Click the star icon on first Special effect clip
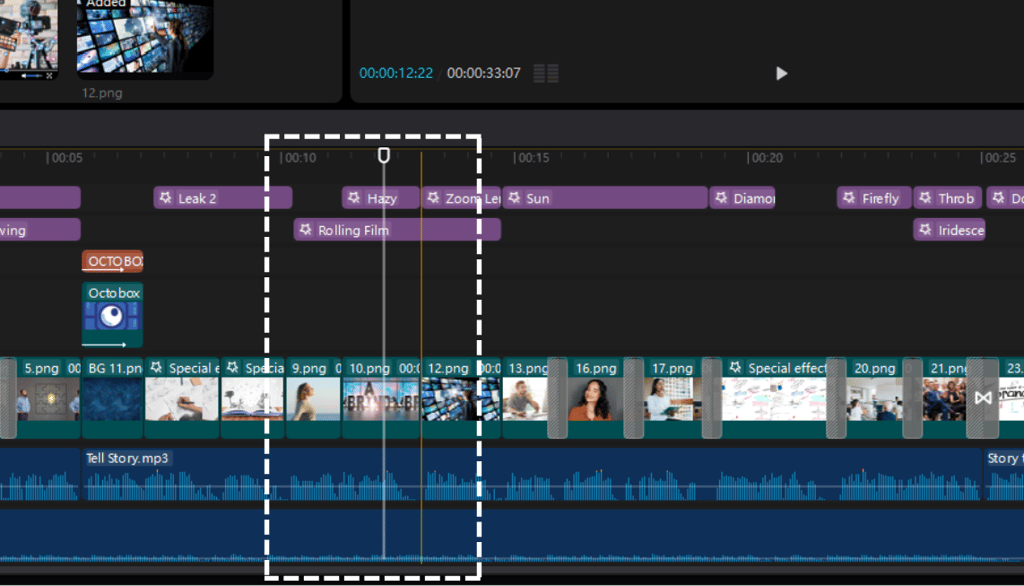Viewport: 1024px width, 586px height. click(x=156, y=367)
